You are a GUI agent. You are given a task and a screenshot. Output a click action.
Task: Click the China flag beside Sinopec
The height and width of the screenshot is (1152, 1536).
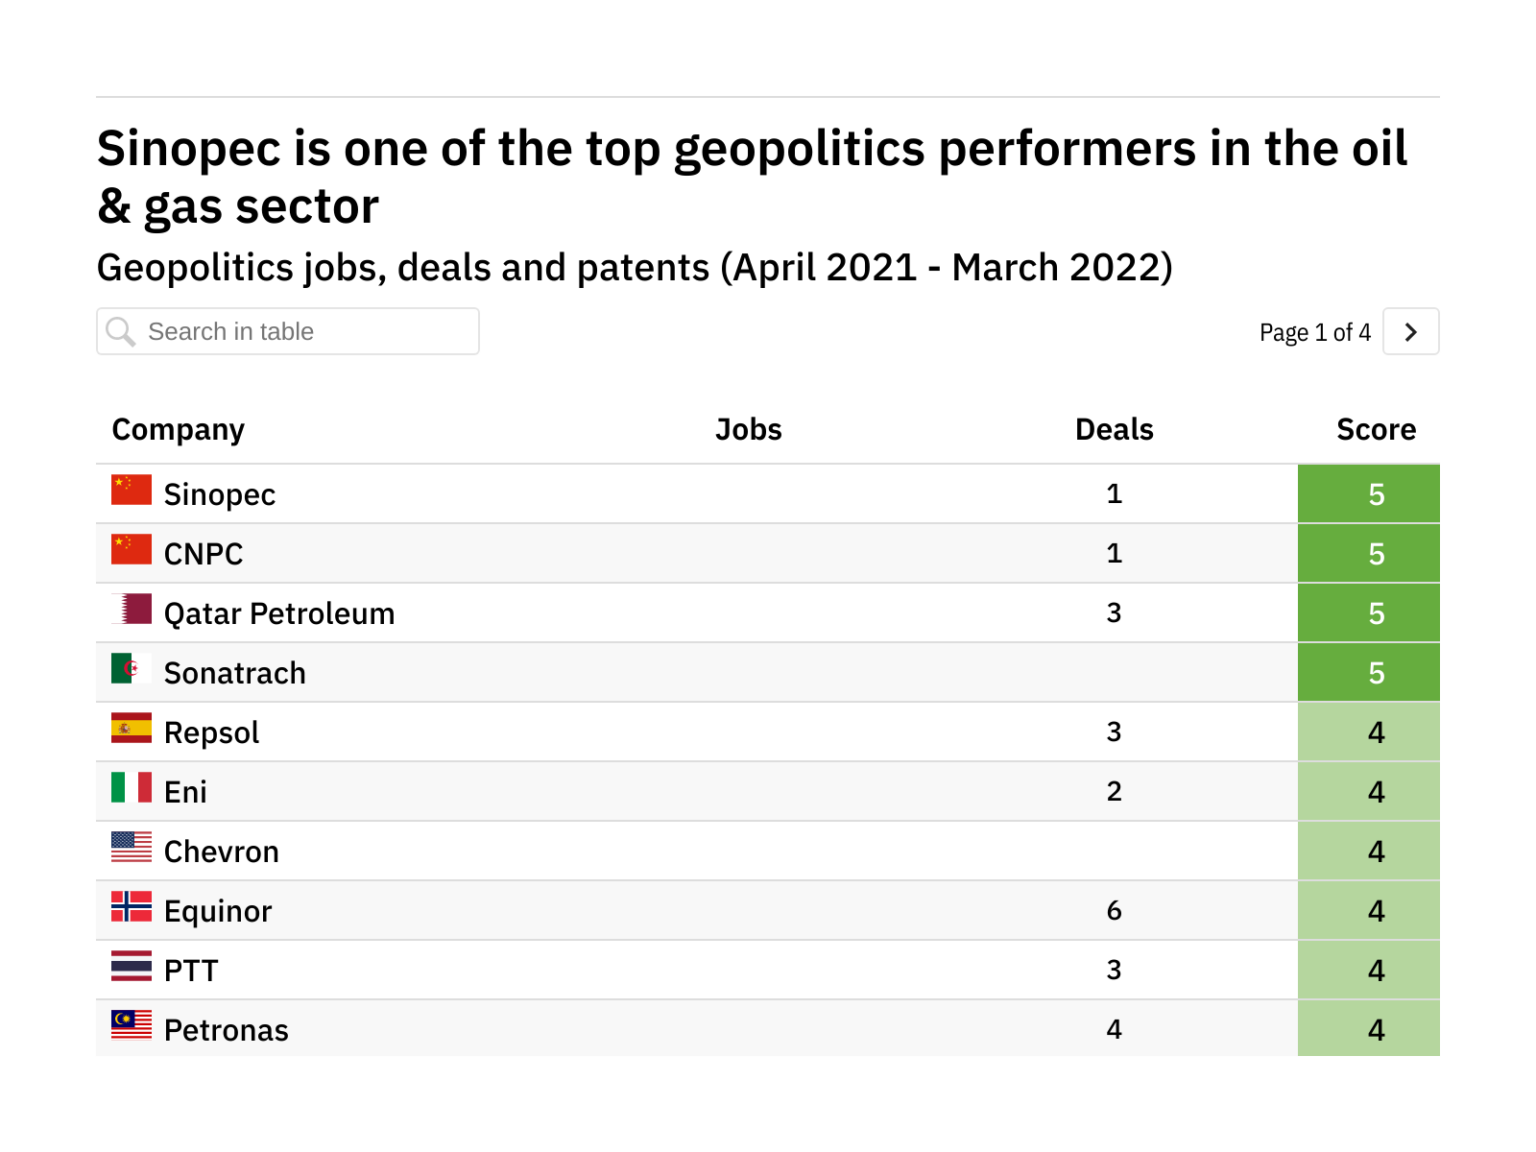click(x=131, y=490)
